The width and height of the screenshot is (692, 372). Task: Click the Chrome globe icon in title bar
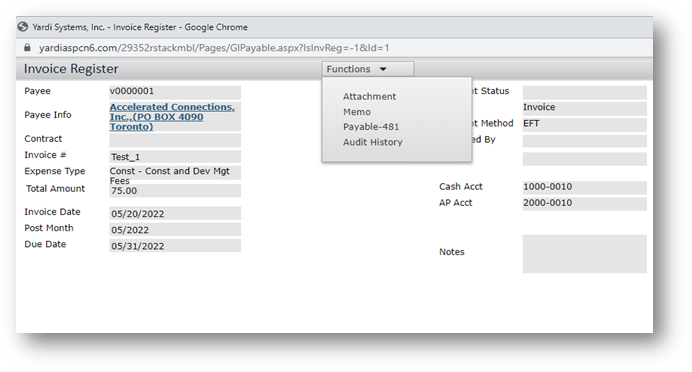click(23, 27)
